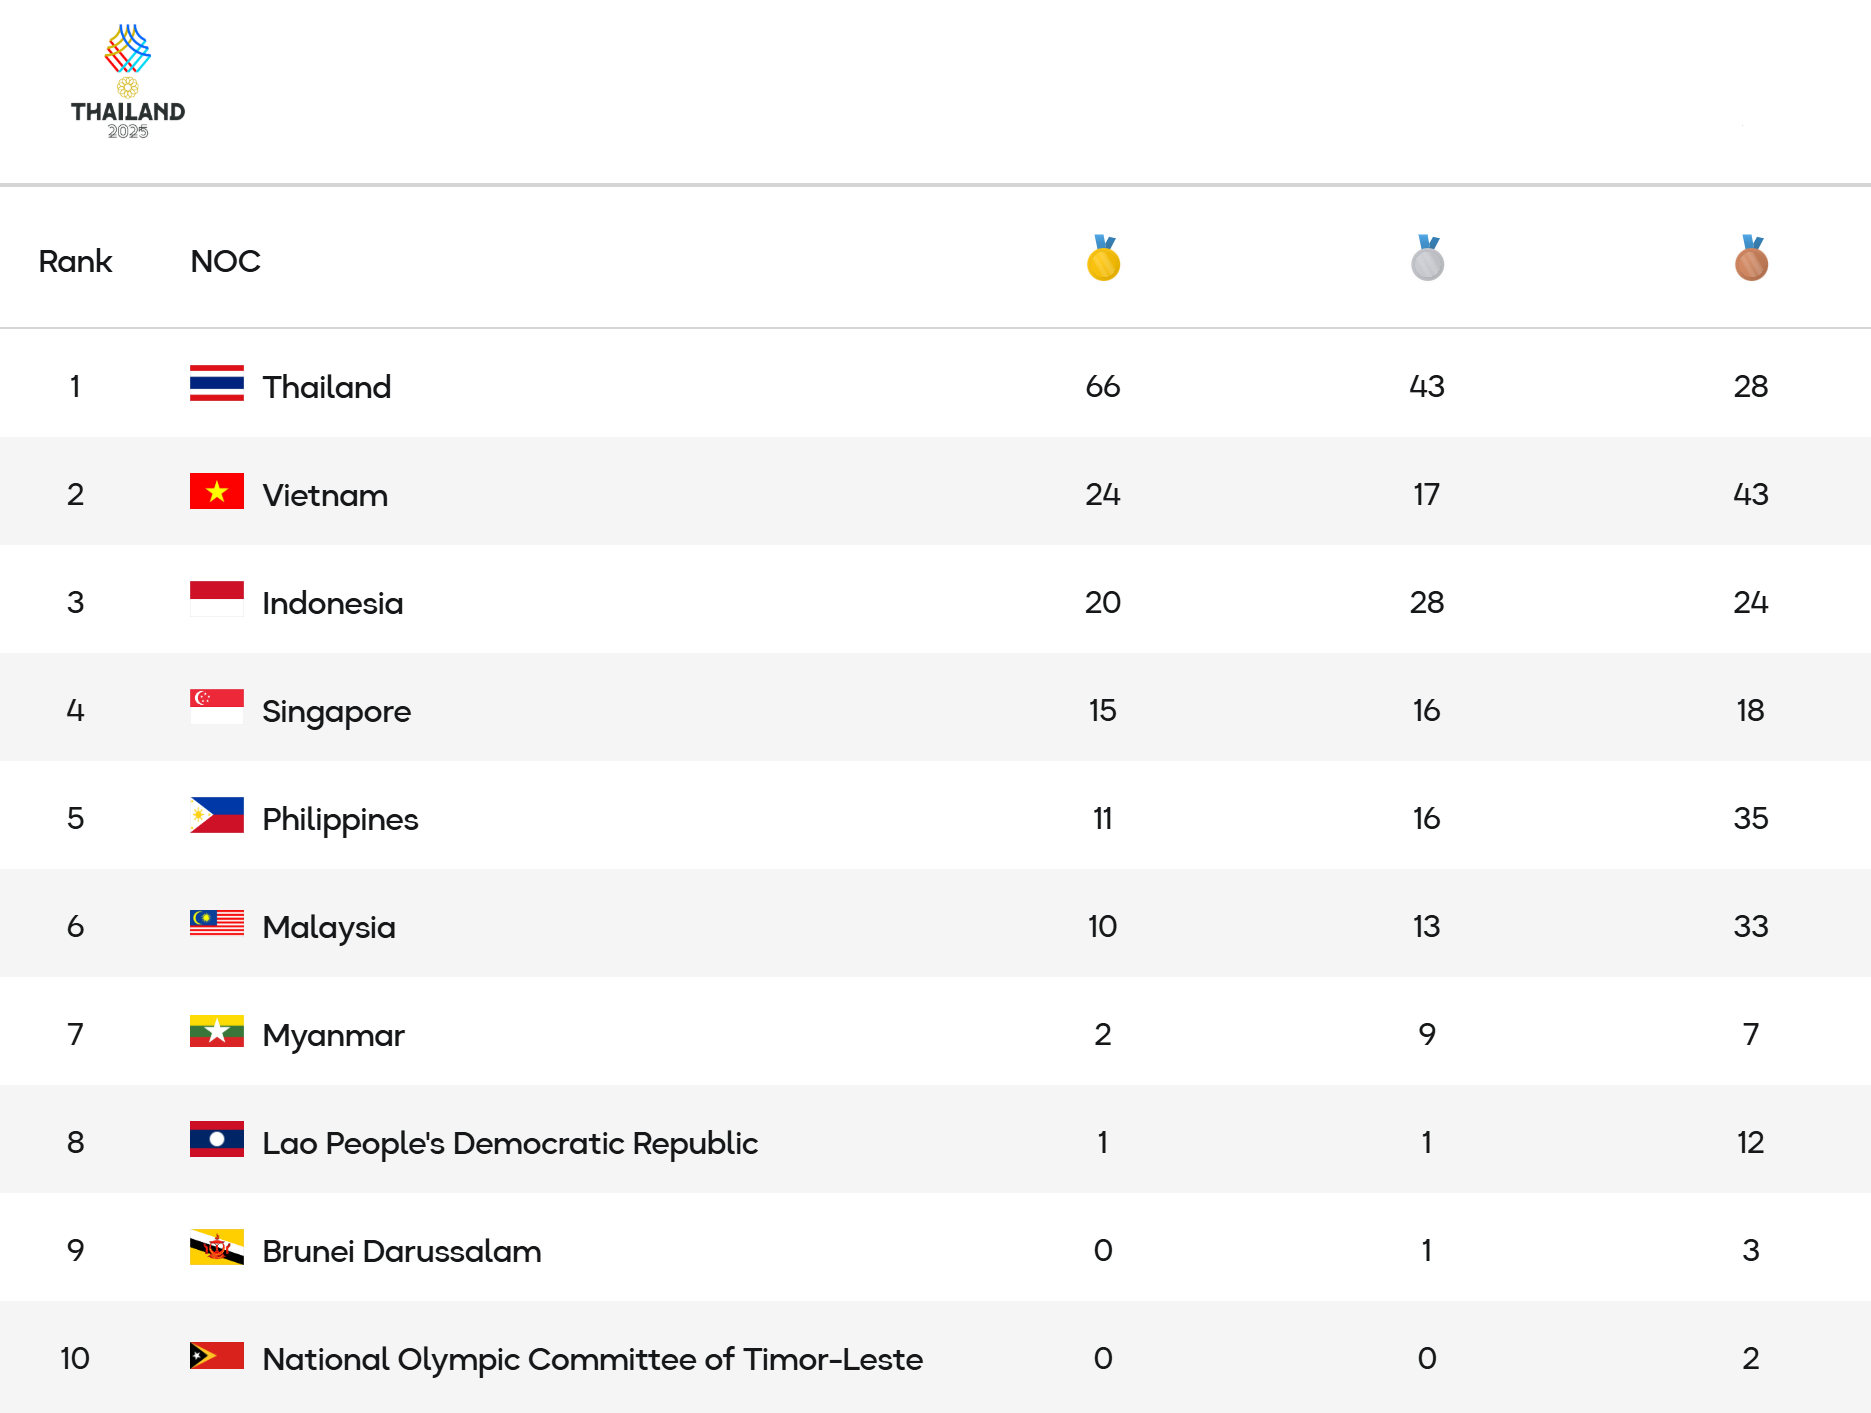Click the Malaysia flag icon
The width and height of the screenshot is (1871, 1413).
[217, 924]
